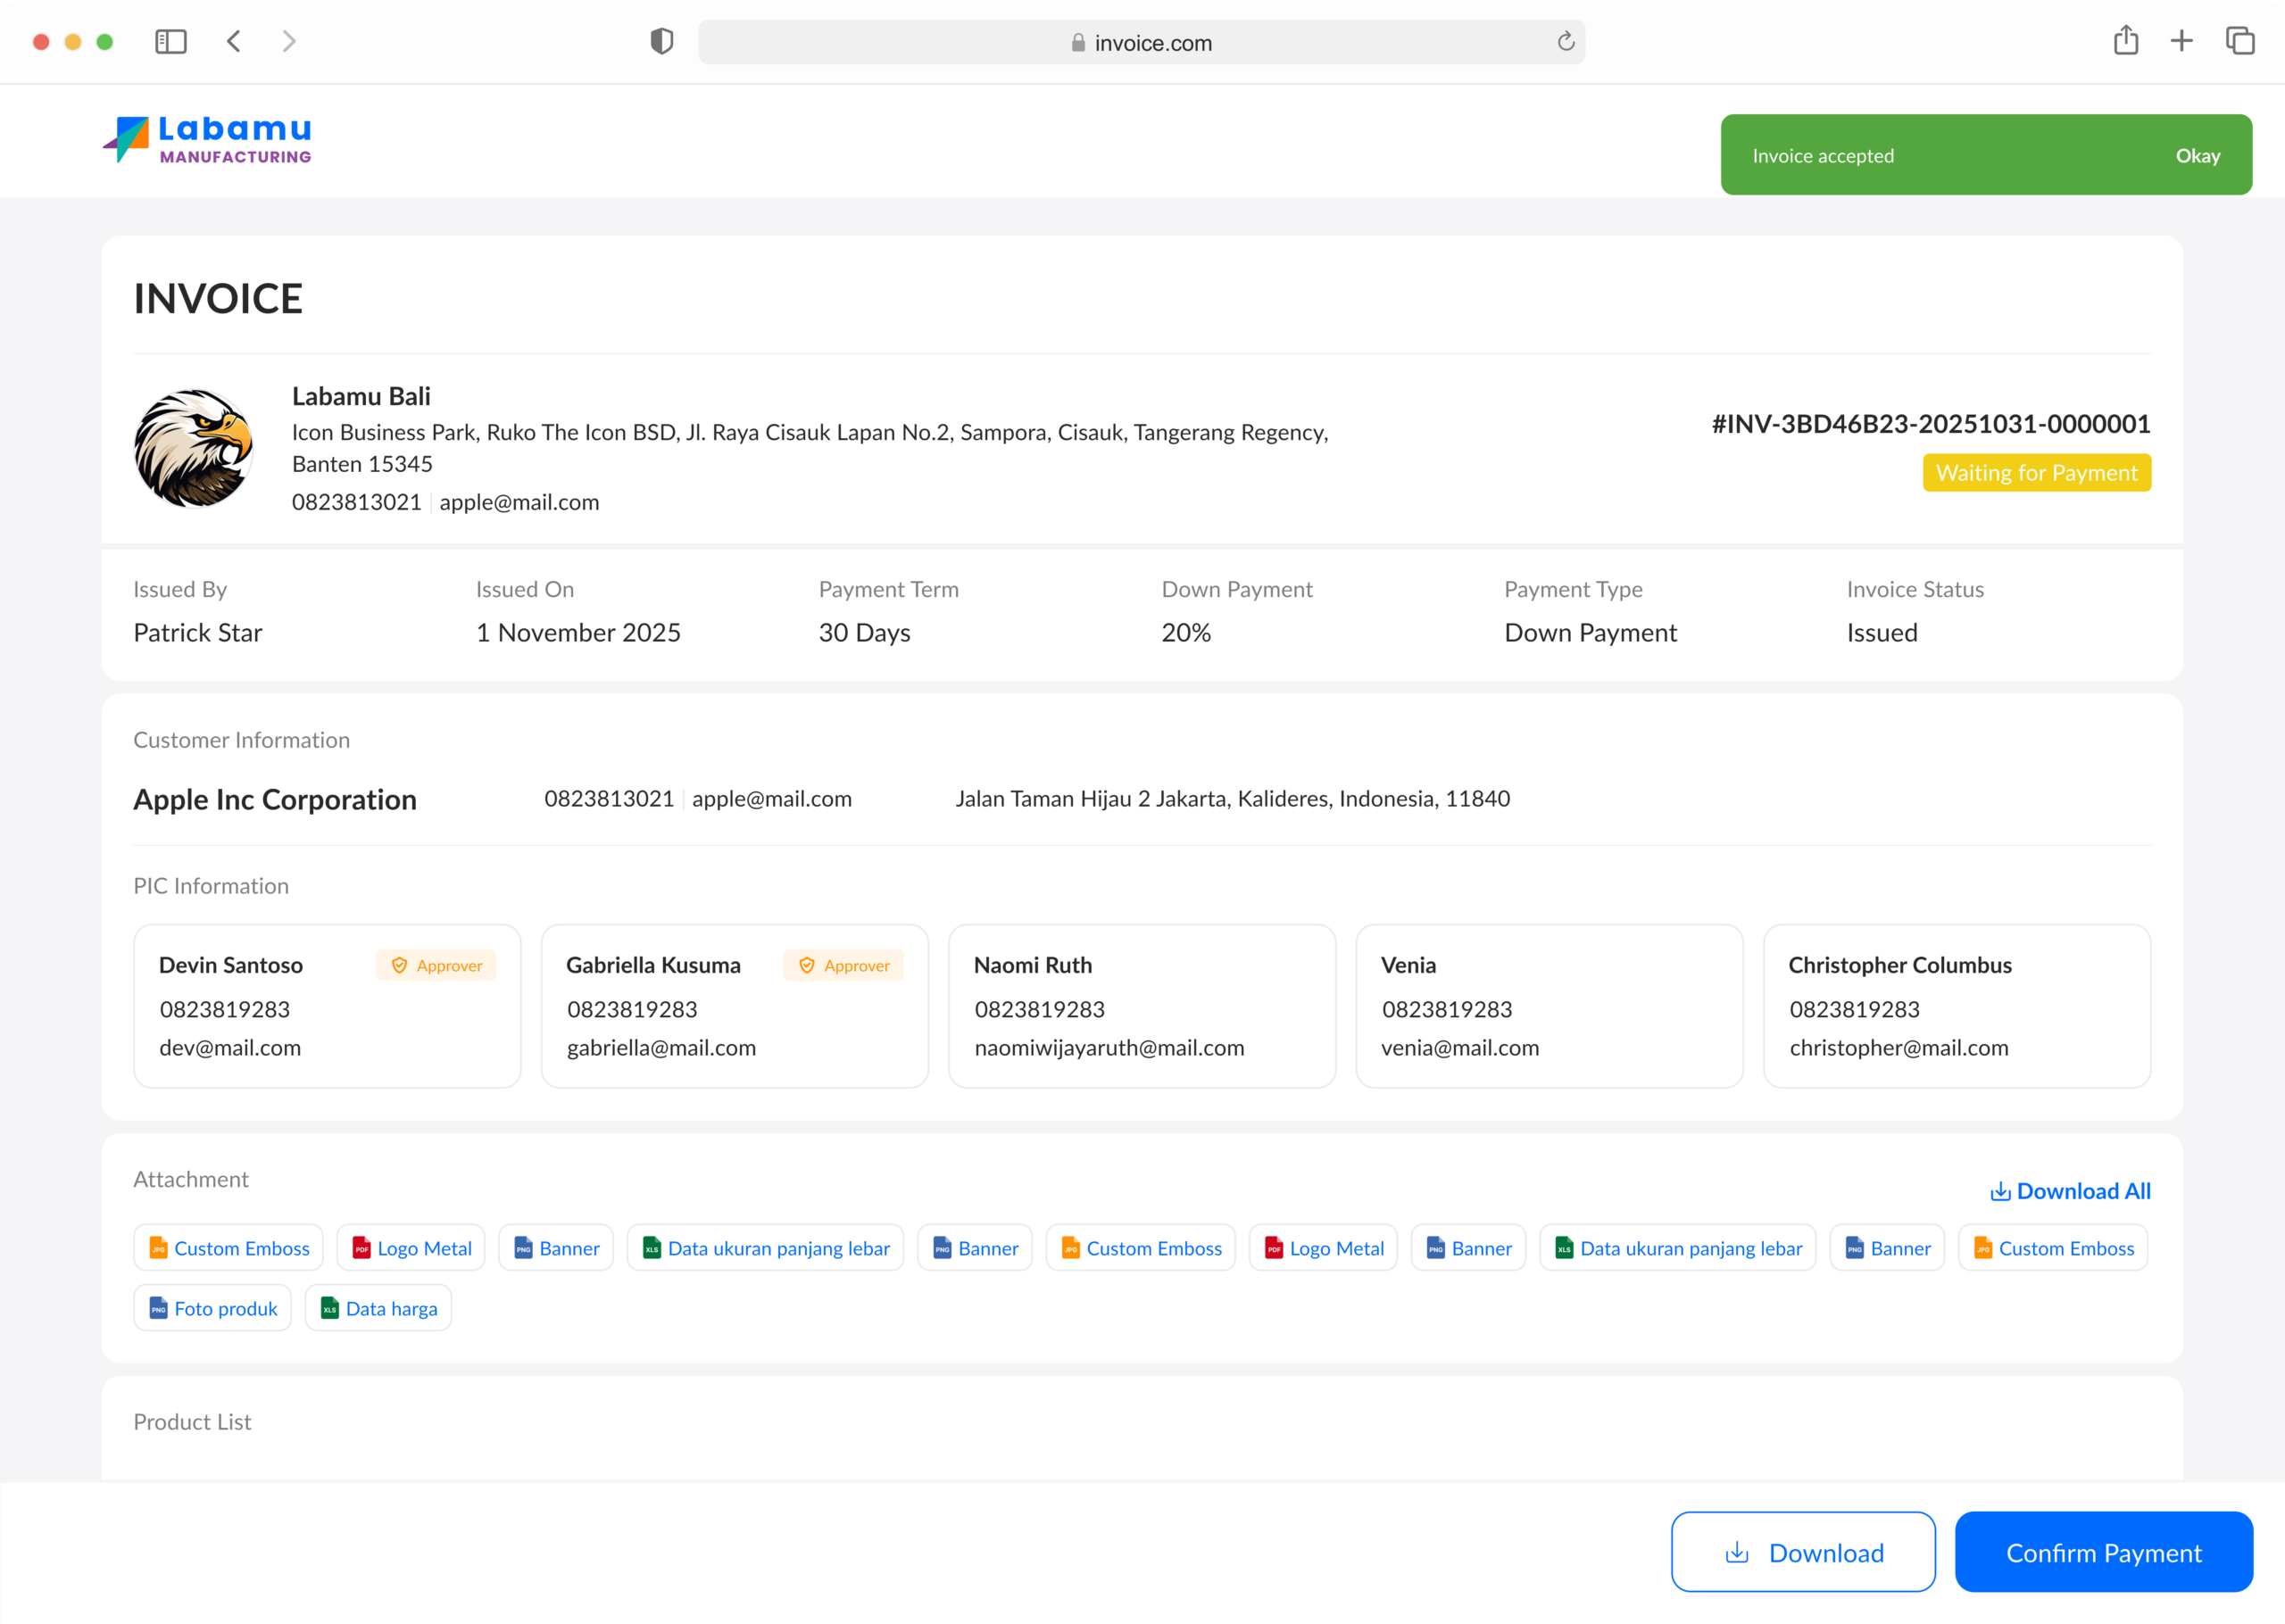Open the Foto produk image attachment

[212, 1308]
